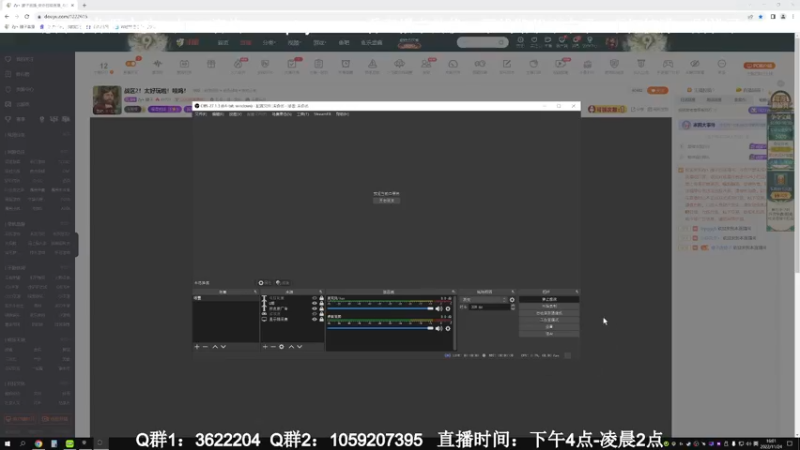Click Start Recording in OBS Controls
This screenshot has height=450, width=800.
[549, 306]
